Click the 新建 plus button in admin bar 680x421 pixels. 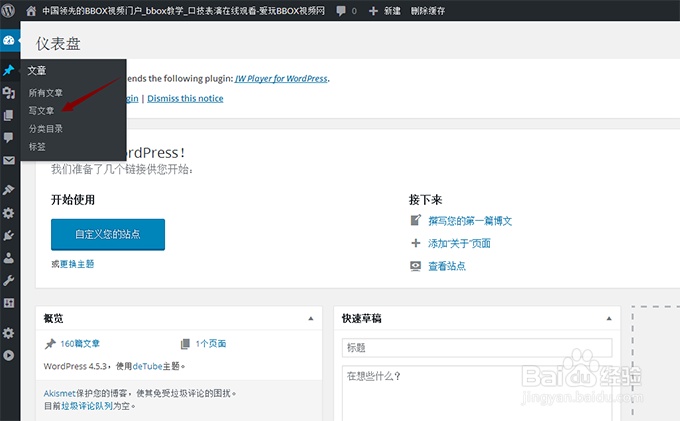[384, 11]
